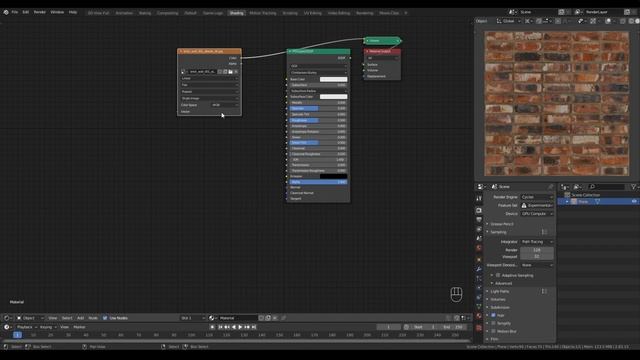Open the Modifiers wrench tab
The image size is (640, 360).
coord(479,269)
